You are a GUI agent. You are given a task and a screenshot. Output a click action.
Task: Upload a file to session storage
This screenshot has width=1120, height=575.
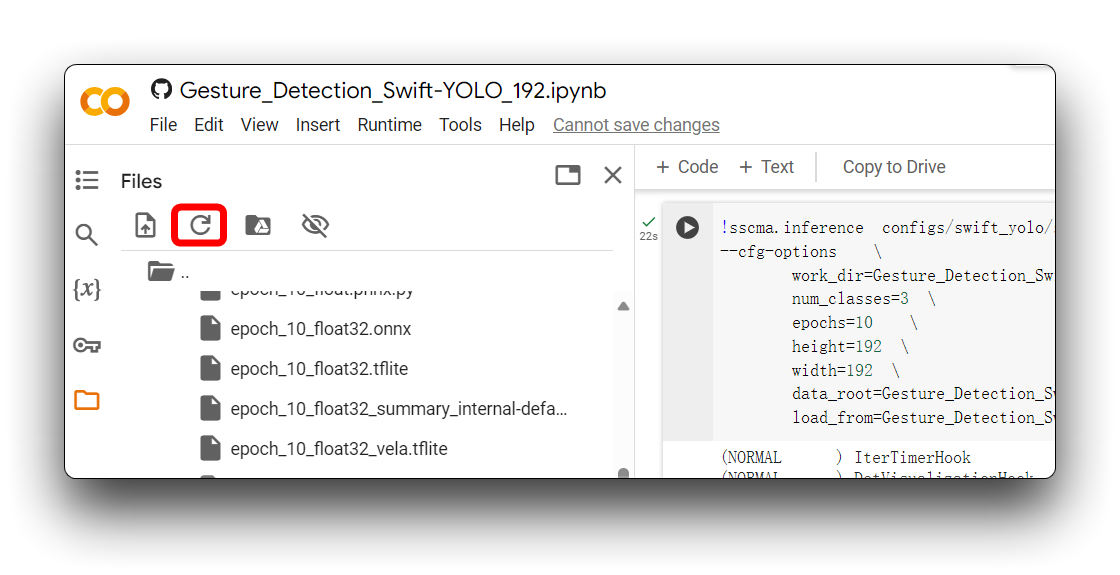click(146, 225)
